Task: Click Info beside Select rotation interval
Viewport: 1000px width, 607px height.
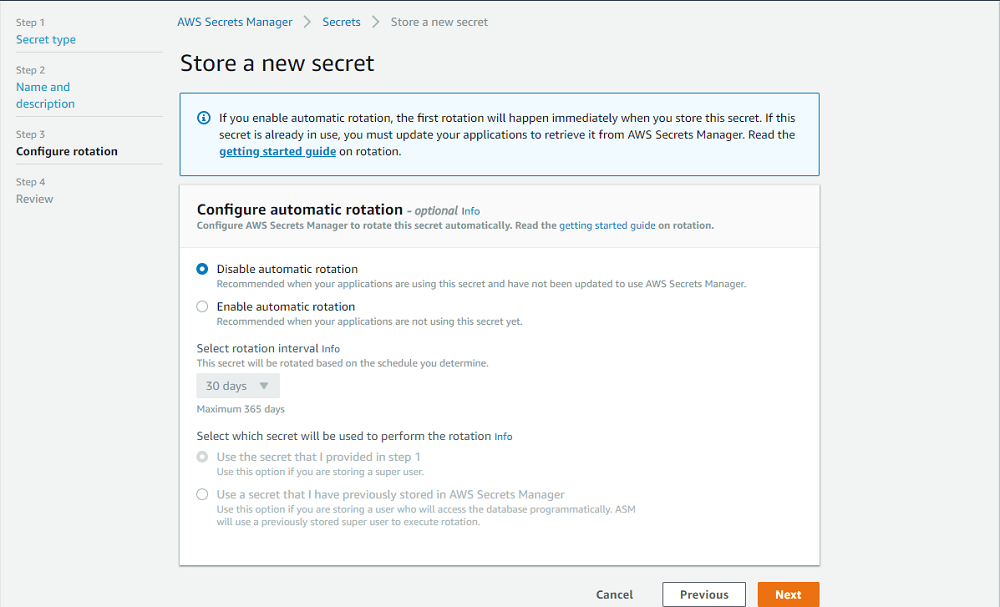Action: tap(330, 348)
